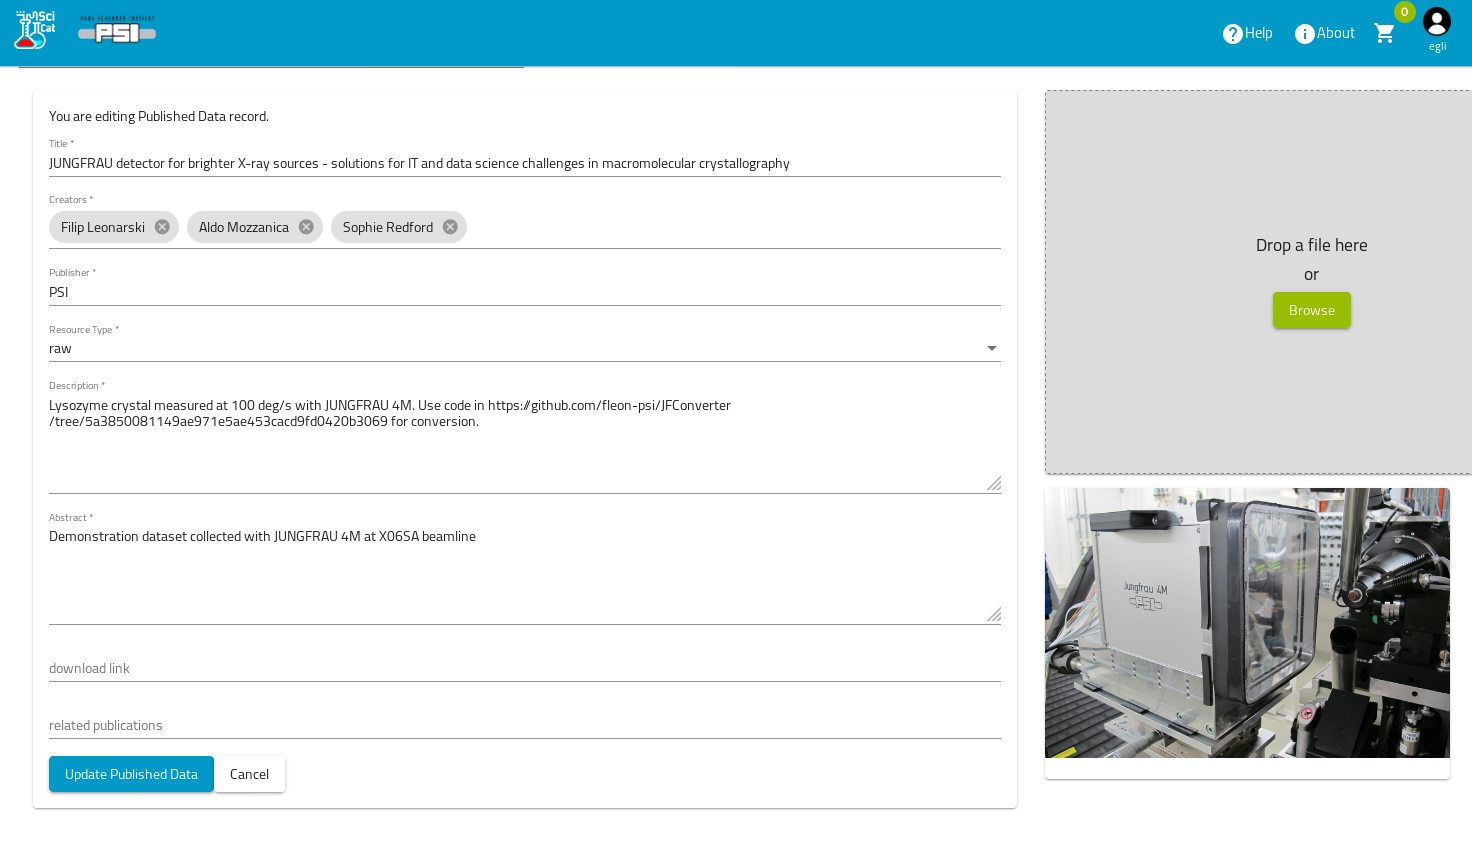Remove creator Sophie Redford chip
This screenshot has width=1472, height=852.
click(x=450, y=227)
